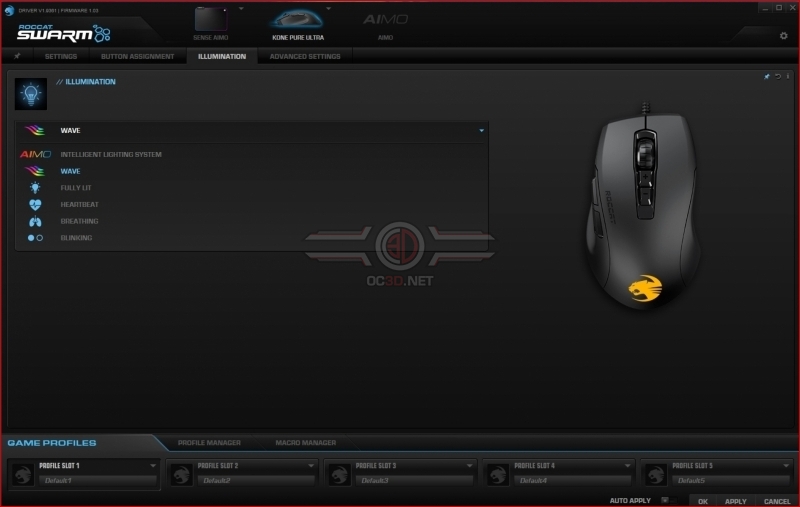Image resolution: width=800 pixels, height=507 pixels.
Task: Open the Profile Manager tab
Action: point(209,443)
